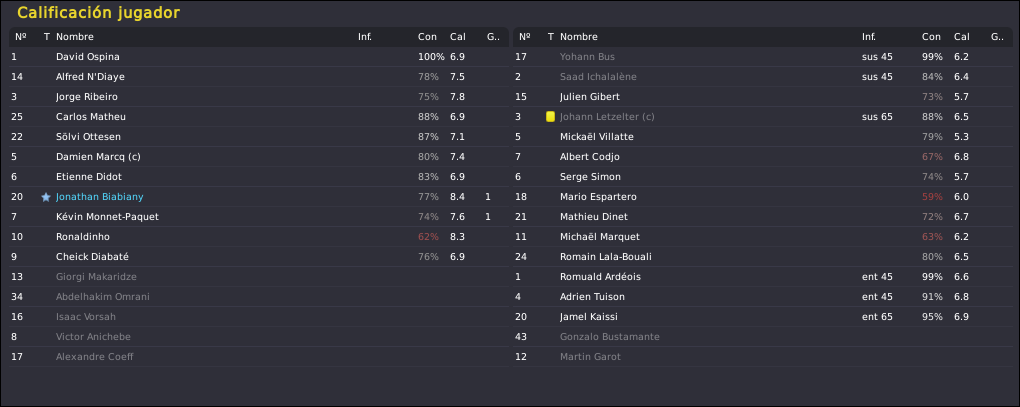
Task: Select unused substitute Martin Garot
Action: [762, 357]
